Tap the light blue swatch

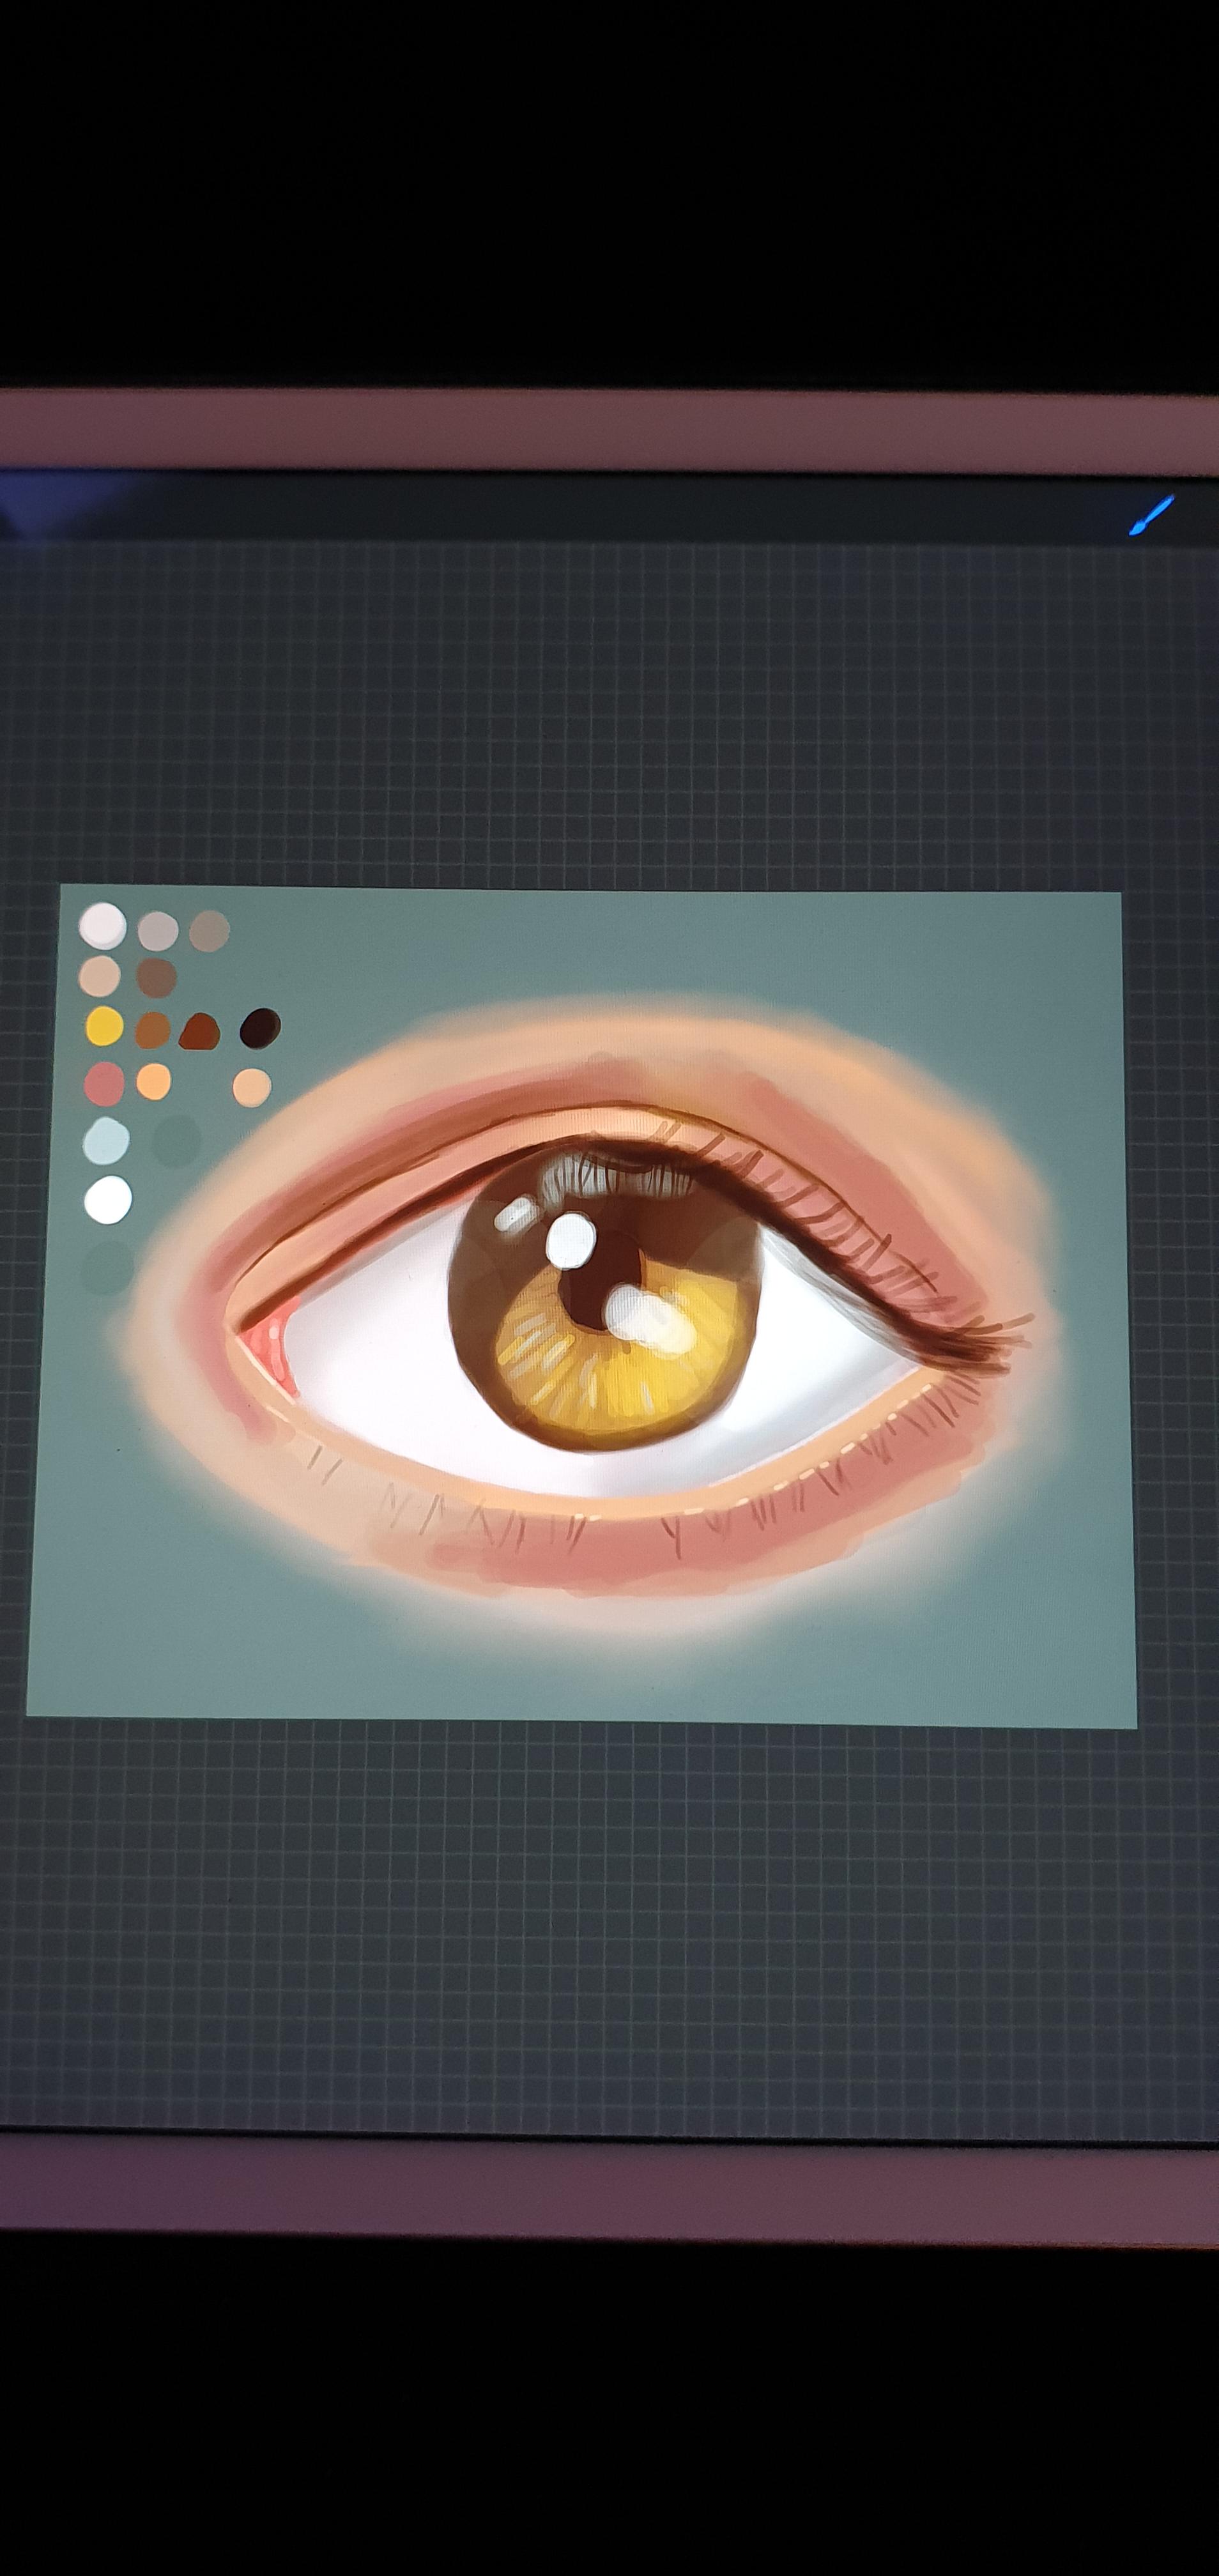107,1142
